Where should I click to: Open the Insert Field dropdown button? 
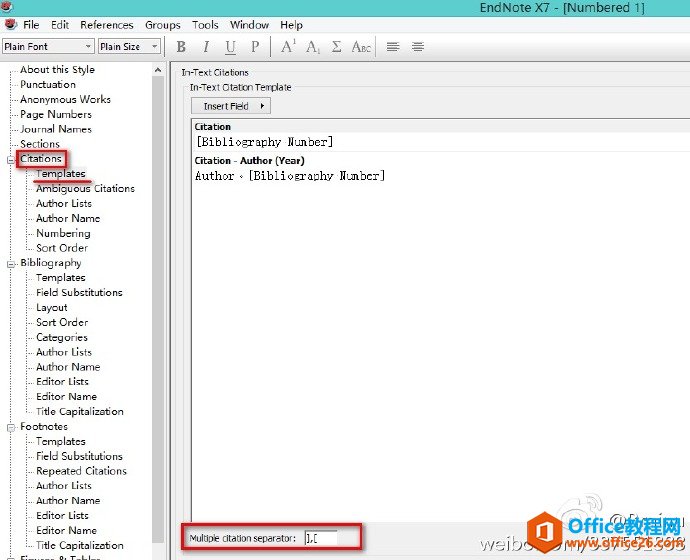(x=231, y=106)
